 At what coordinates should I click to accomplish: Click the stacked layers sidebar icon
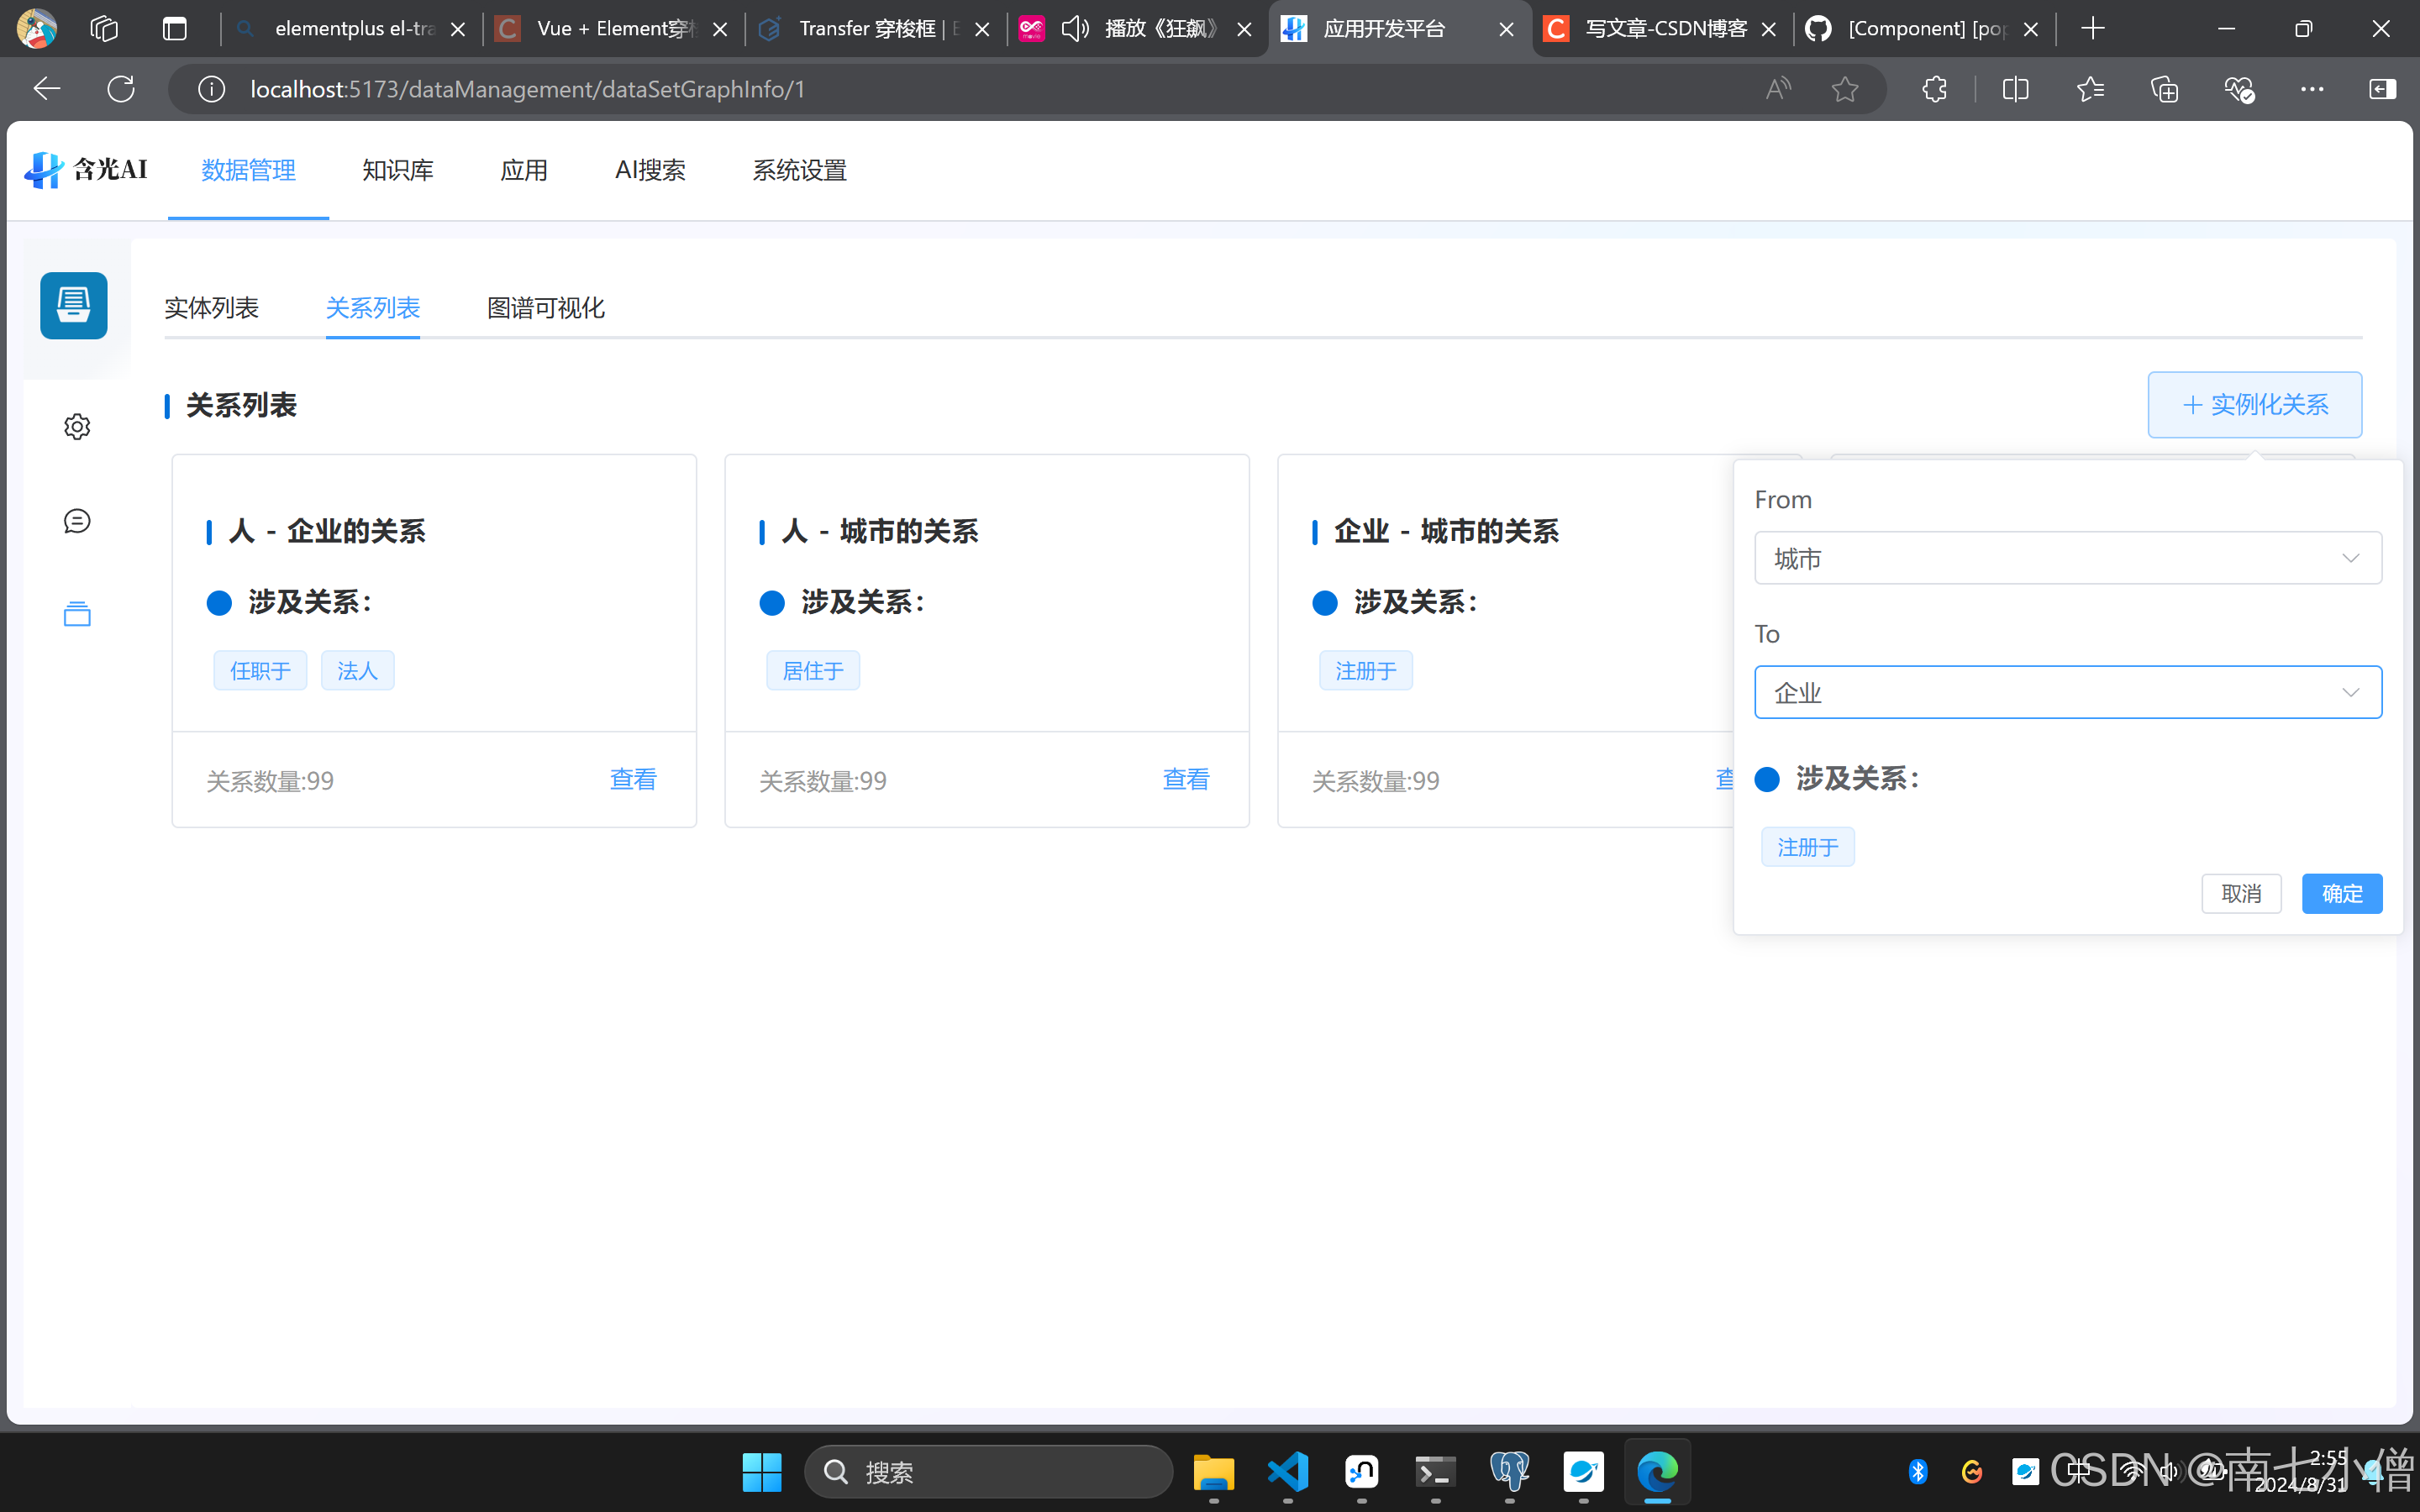point(77,614)
